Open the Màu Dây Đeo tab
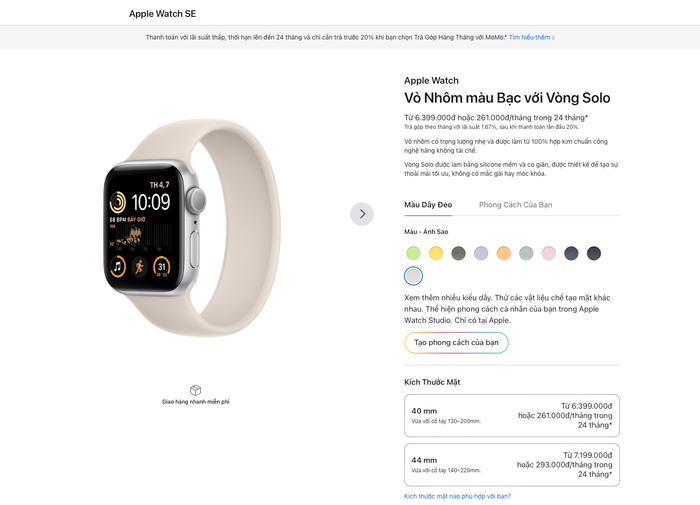This screenshot has height=505, width=700. pyautogui.click(x=428, y=205)
